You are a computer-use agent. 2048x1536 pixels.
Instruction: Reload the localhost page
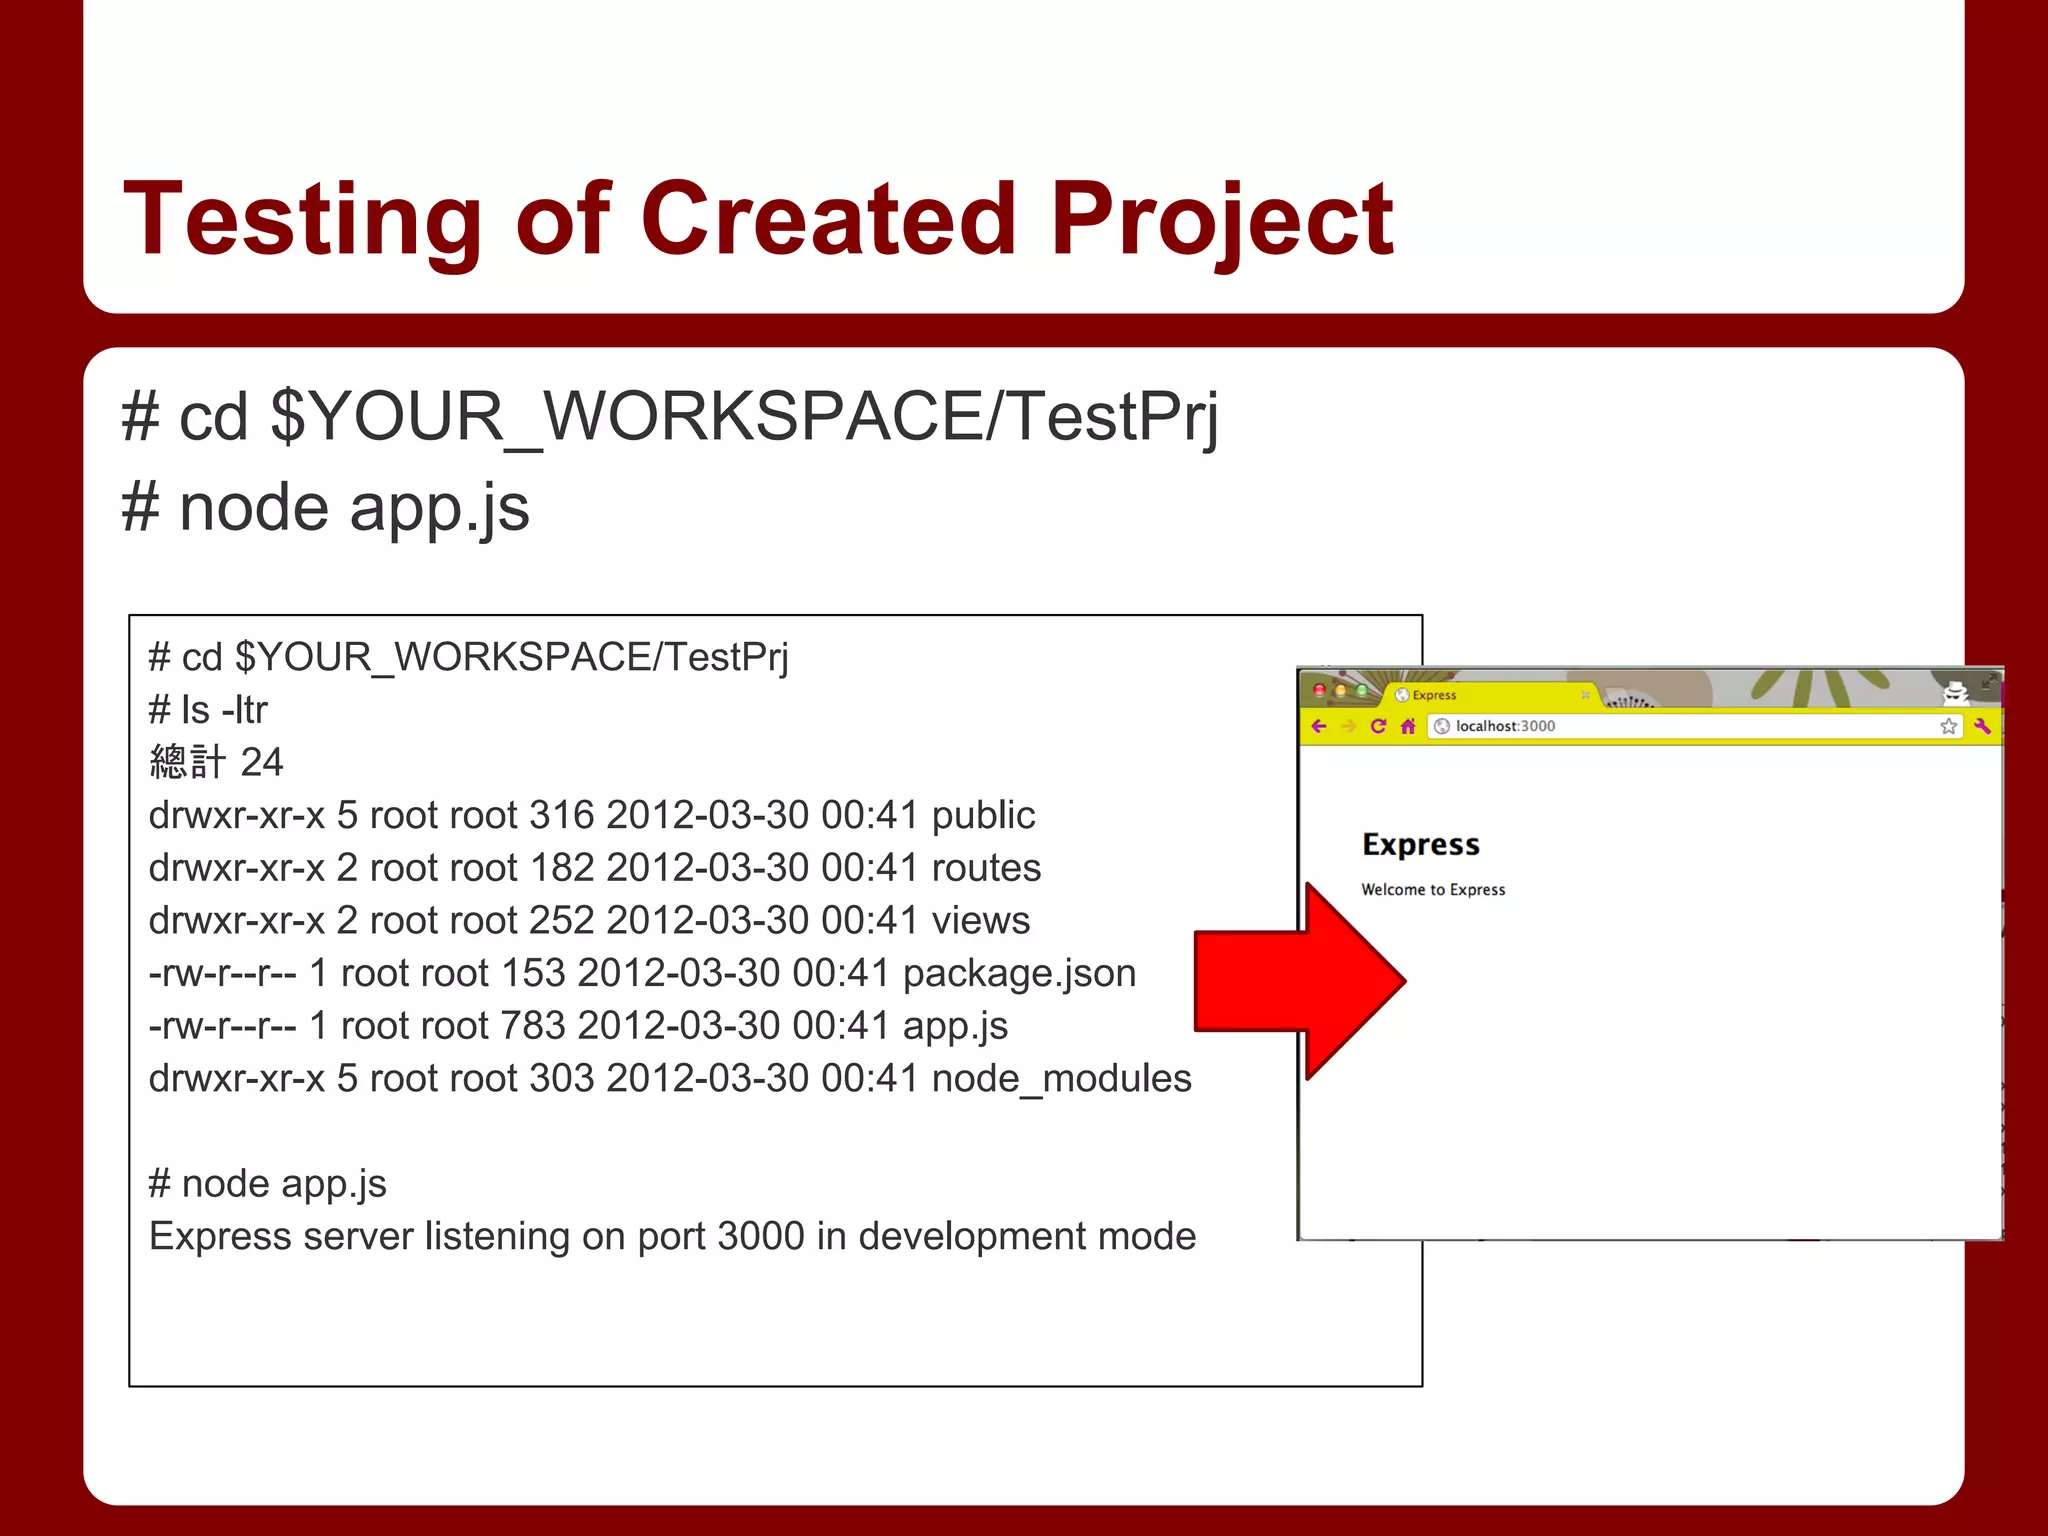pos(1378,726)
